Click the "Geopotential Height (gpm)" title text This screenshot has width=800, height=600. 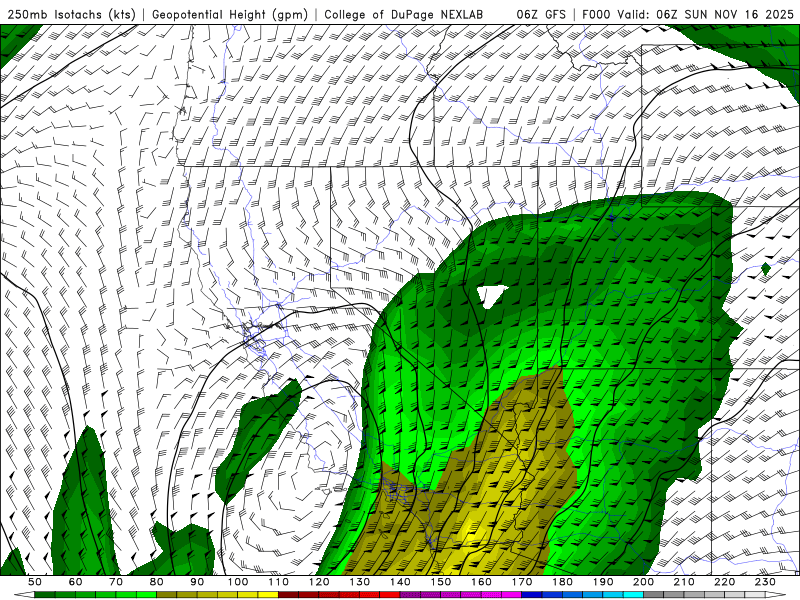pyautogui.click(x=230, y=14)
